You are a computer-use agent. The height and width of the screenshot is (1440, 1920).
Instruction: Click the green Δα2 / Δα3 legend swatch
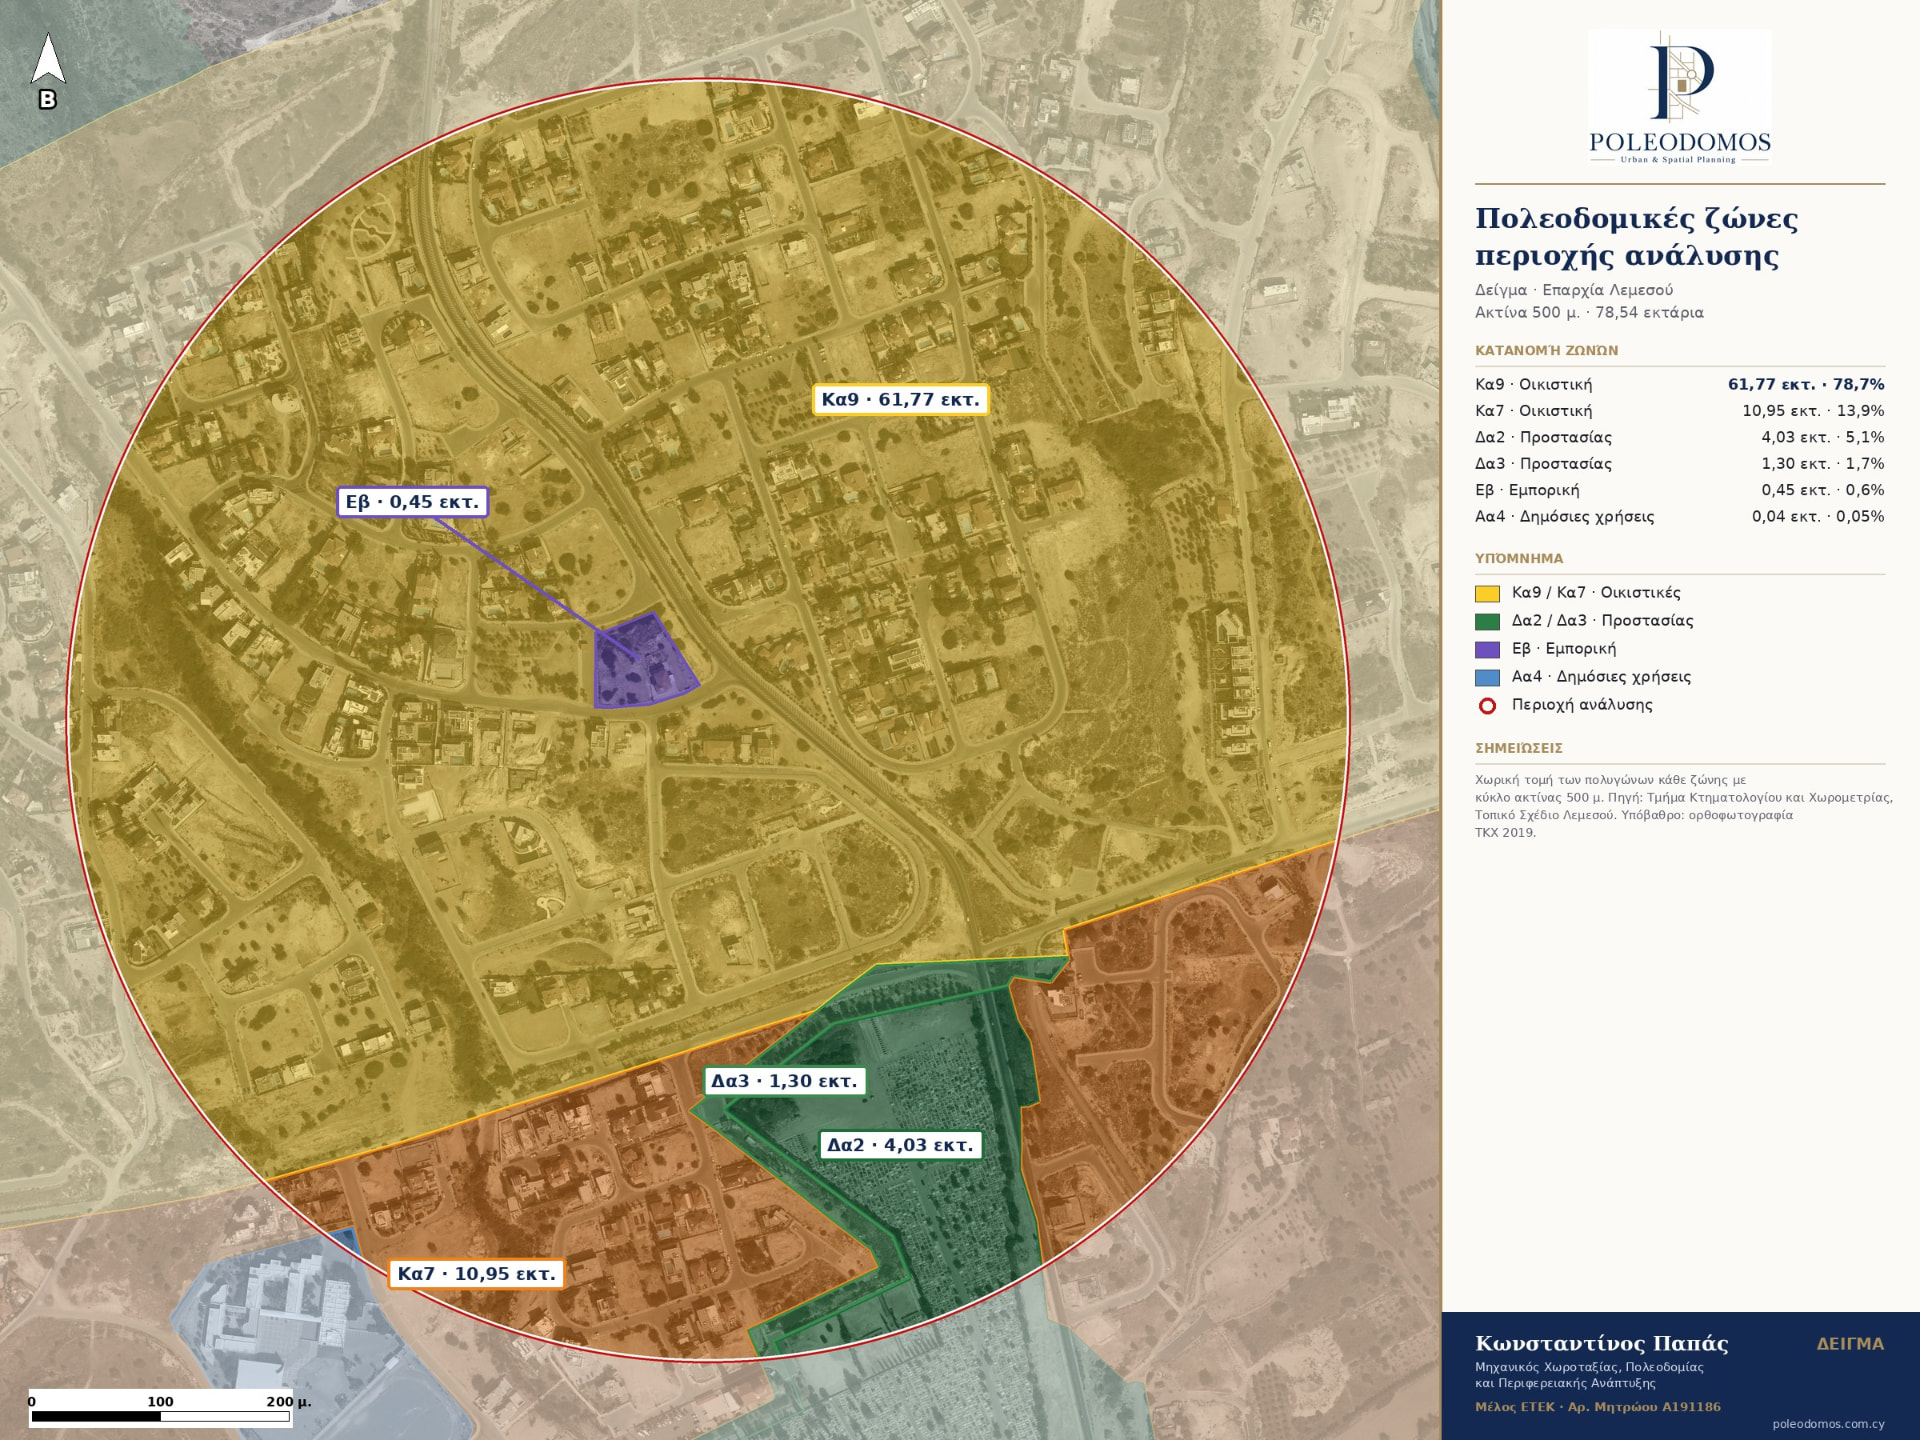click(1487, 622)
